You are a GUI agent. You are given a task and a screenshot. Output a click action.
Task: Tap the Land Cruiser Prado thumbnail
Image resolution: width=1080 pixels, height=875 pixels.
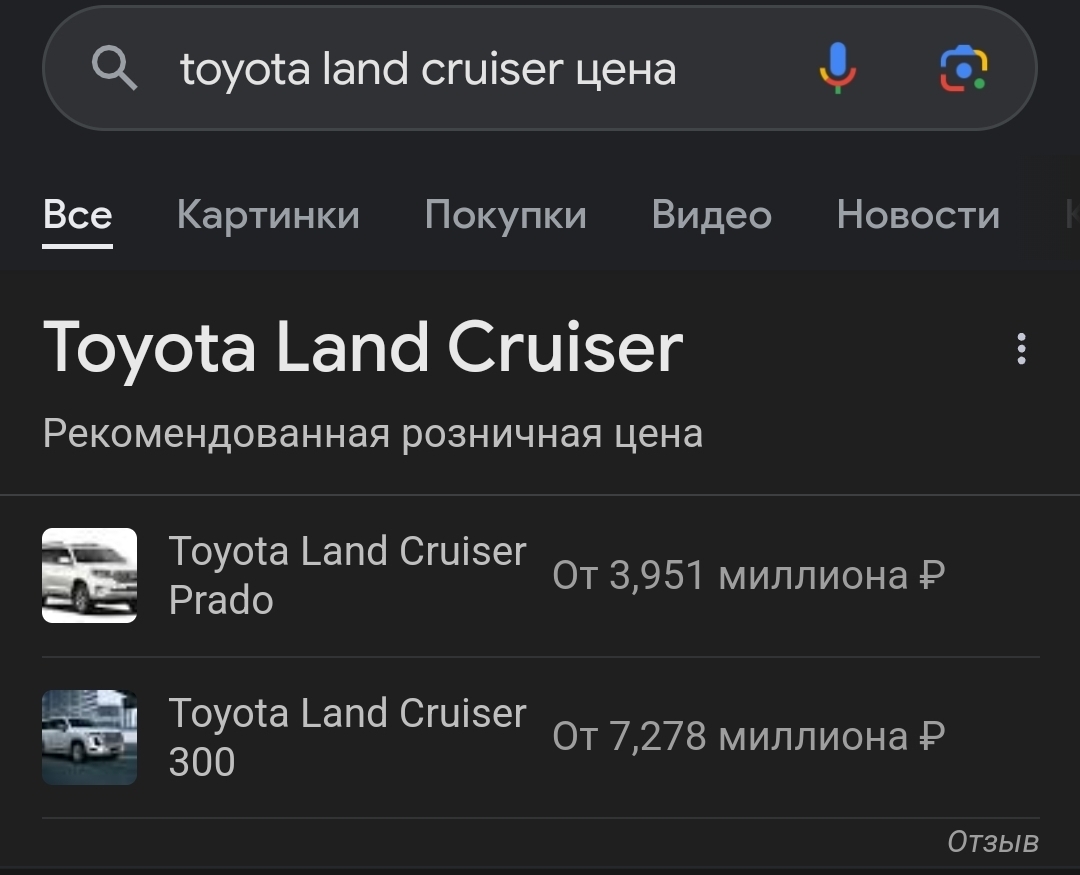[x=89, y=576]
